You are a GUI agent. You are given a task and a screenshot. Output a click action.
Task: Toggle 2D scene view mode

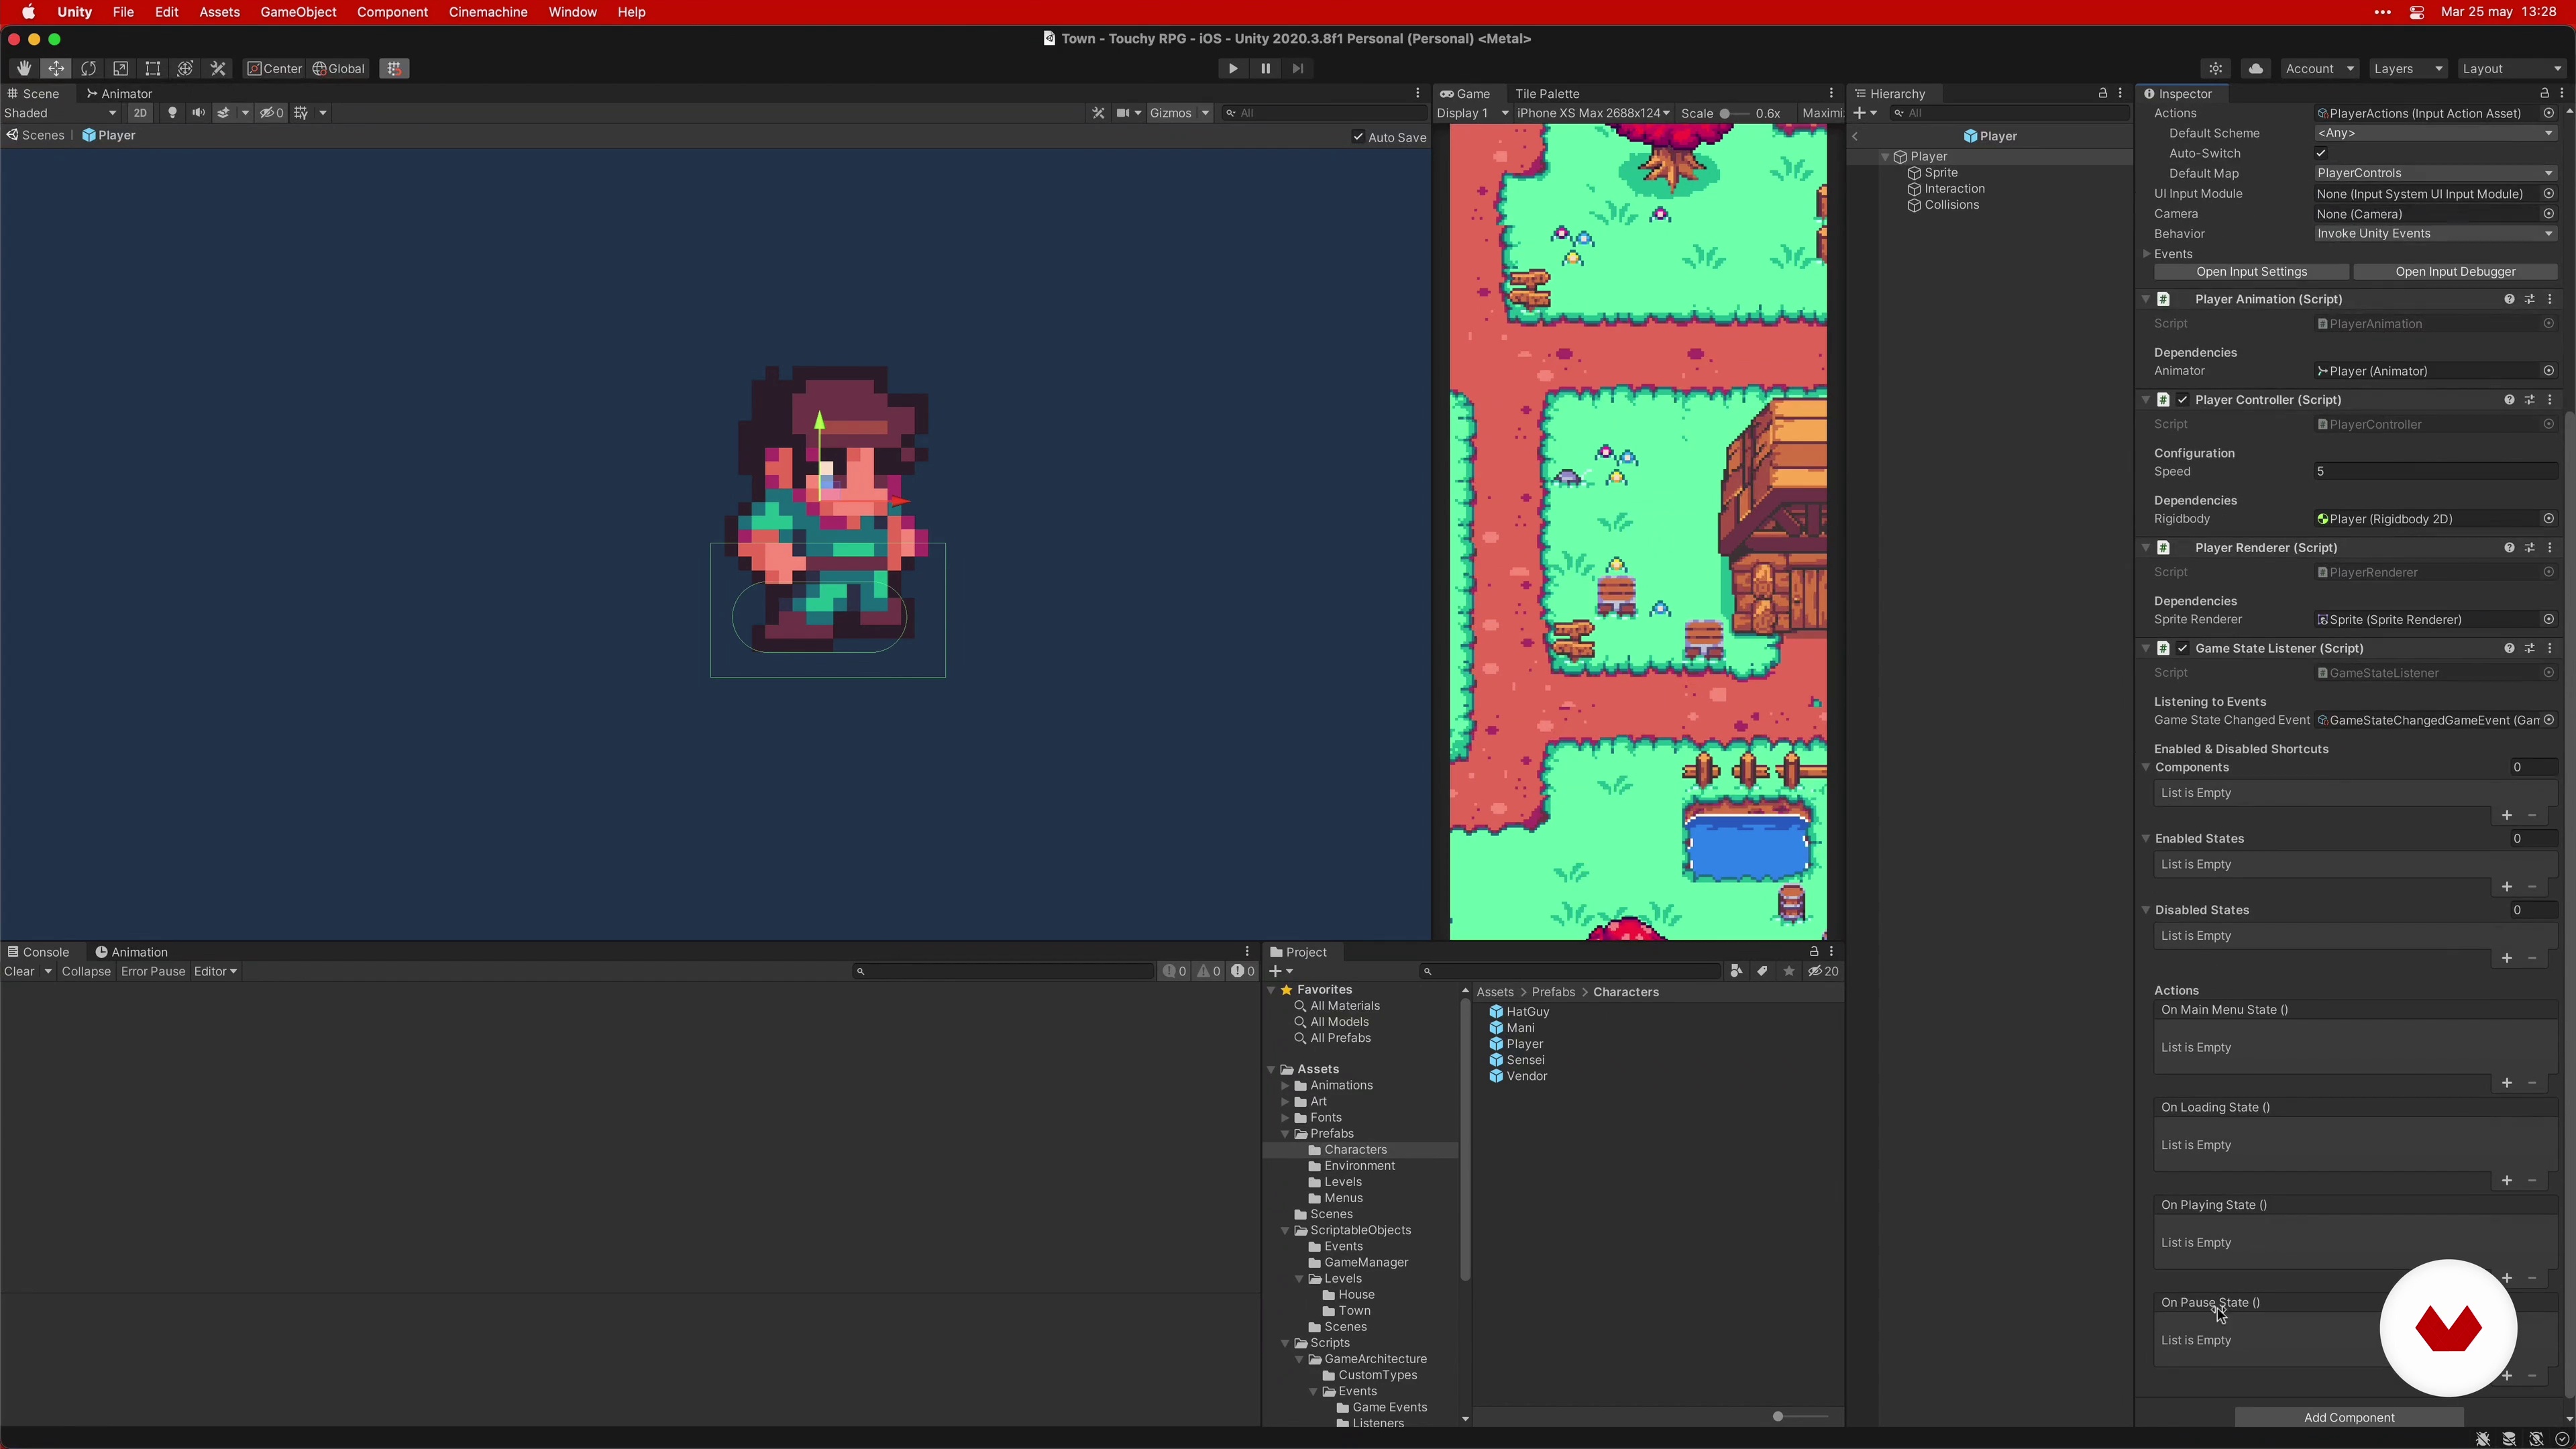[140, 113]
